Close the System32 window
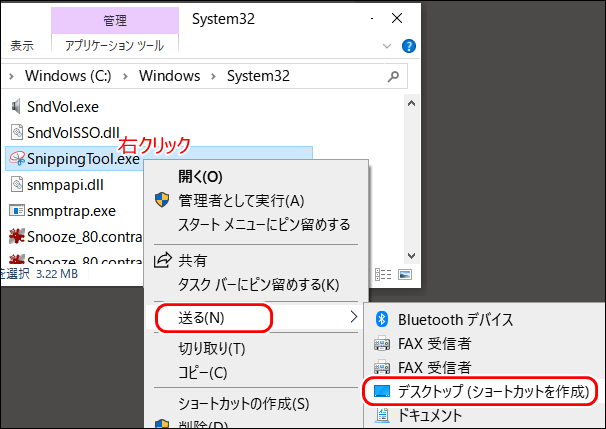The image size is (606, 429). (x=397, y=19)
